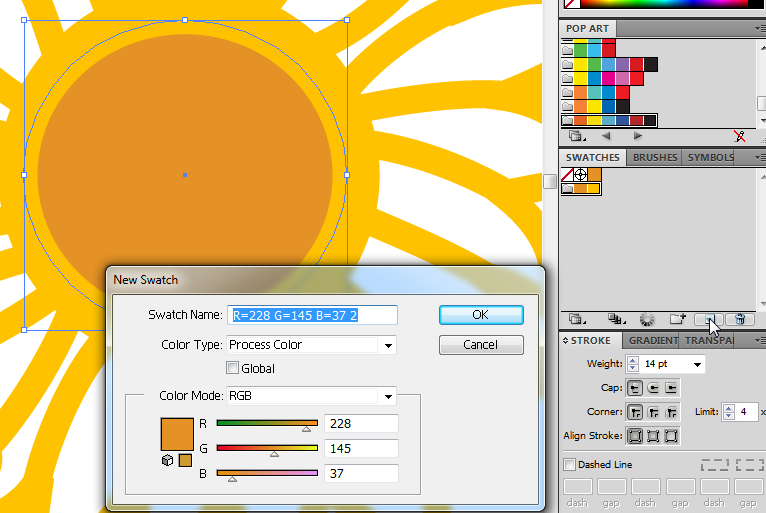766x513 pixels.
Task: Click the green G color slider track
Action: coord(267,448)
